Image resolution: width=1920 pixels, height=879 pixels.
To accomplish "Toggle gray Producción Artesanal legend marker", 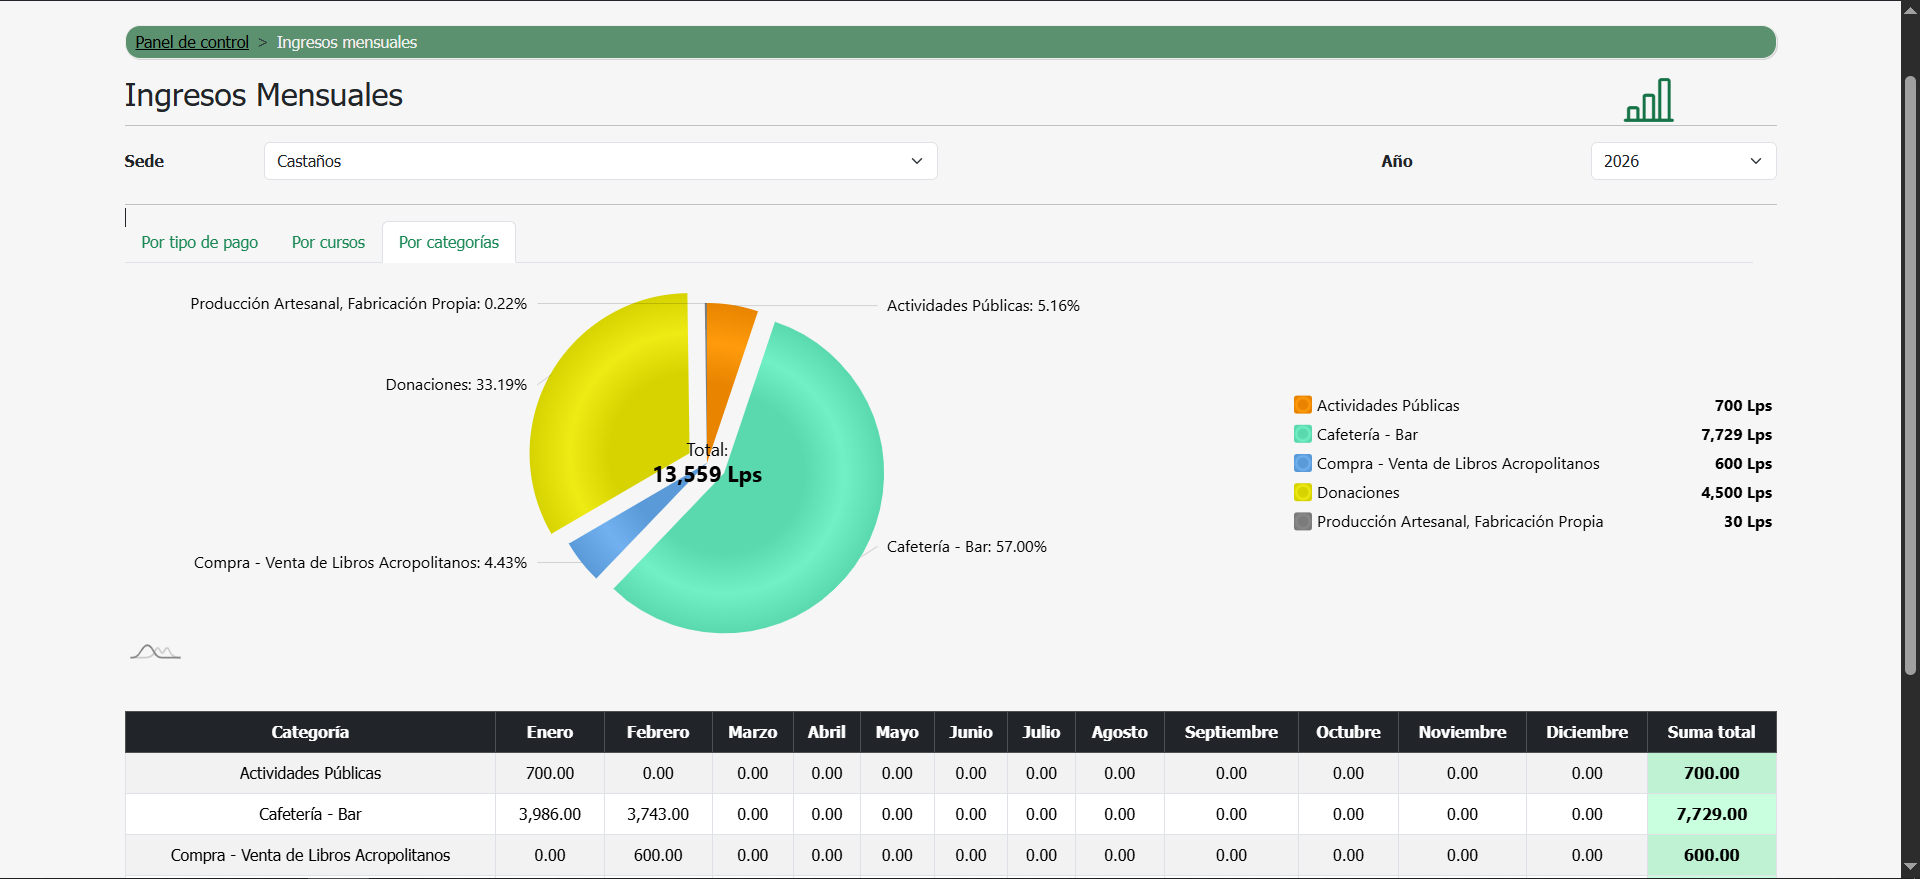I will [1302, 521].
